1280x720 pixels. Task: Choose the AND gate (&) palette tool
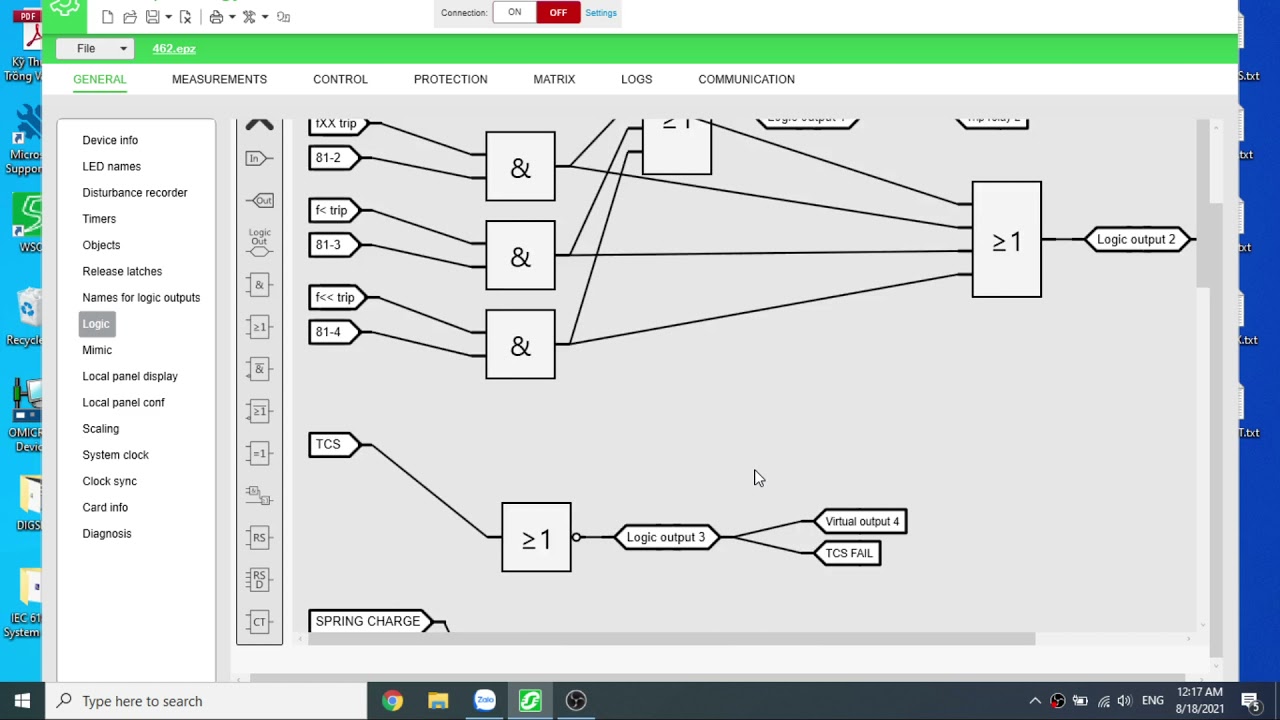pyautogui.click(x=259, y=285)
